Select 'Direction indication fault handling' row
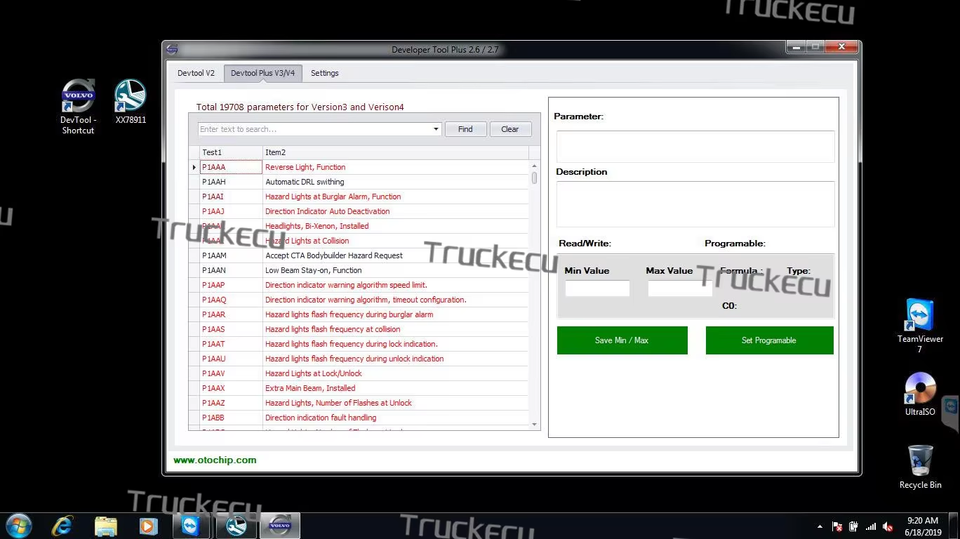Screen dimensions: 960x539 coord(364,417)
